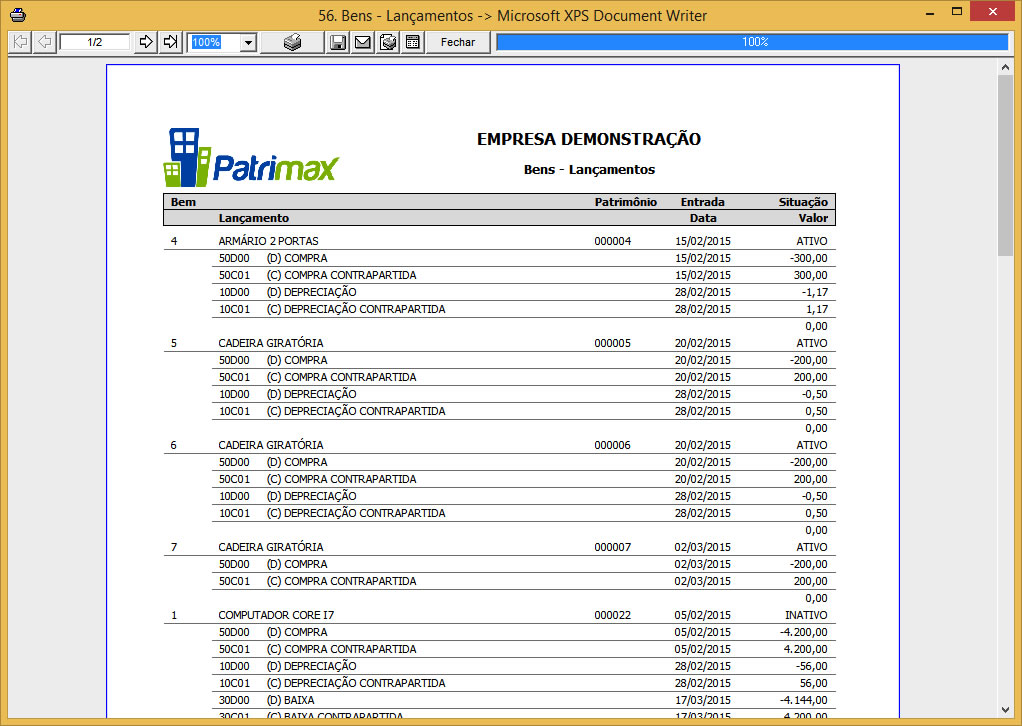Click CADEIRA GIRATÓRIA for bem 5

tap(270, 343)
